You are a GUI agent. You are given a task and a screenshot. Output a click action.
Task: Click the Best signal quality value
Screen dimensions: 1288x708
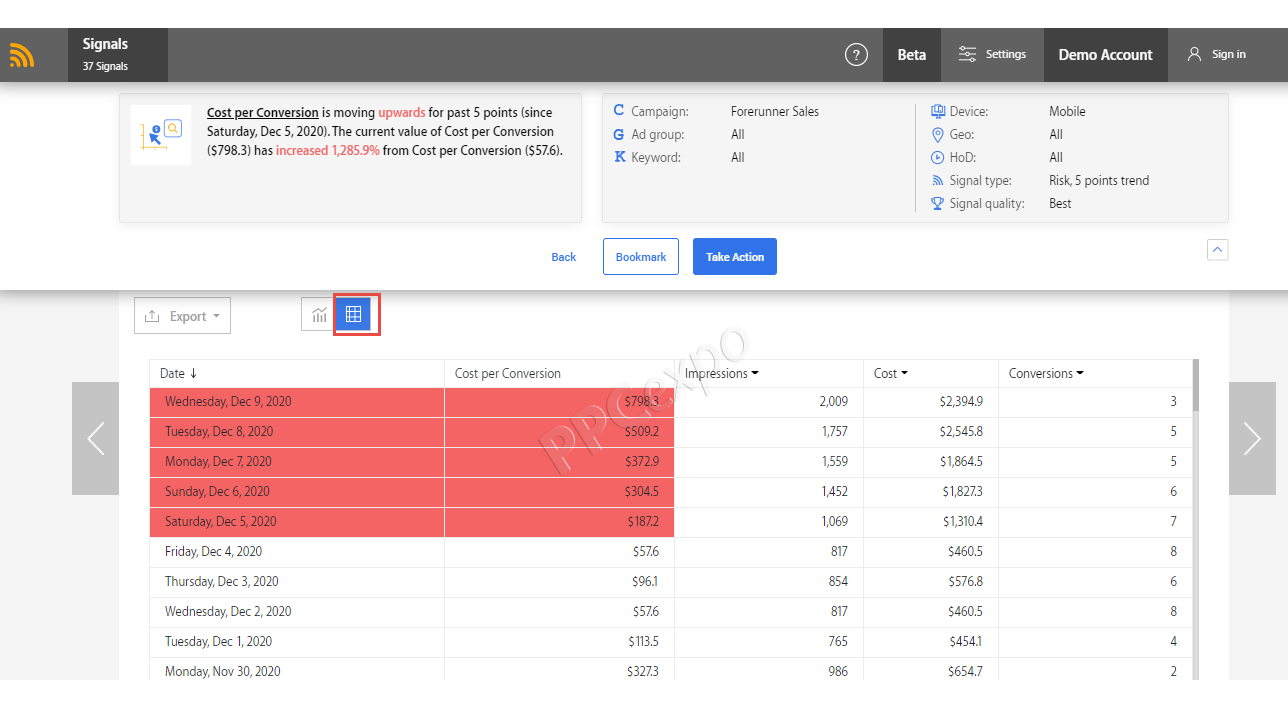[1060, 204]
